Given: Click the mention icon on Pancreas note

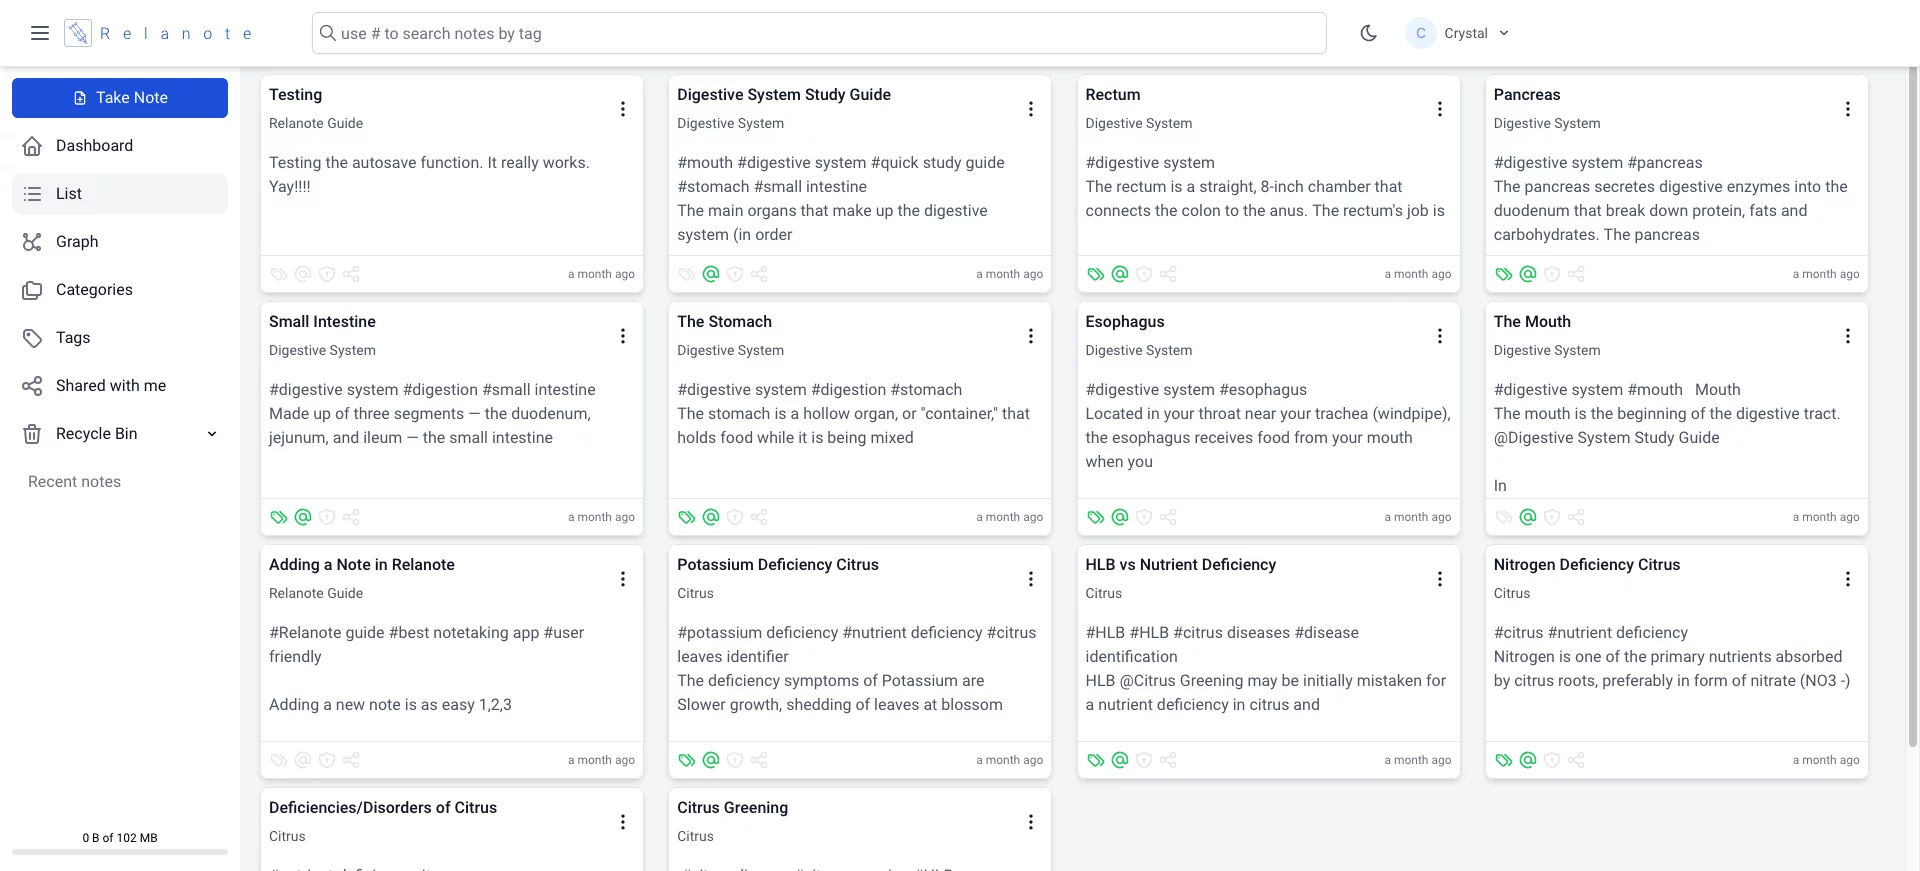Looking at the screenshot, I should coord(1528,274).
